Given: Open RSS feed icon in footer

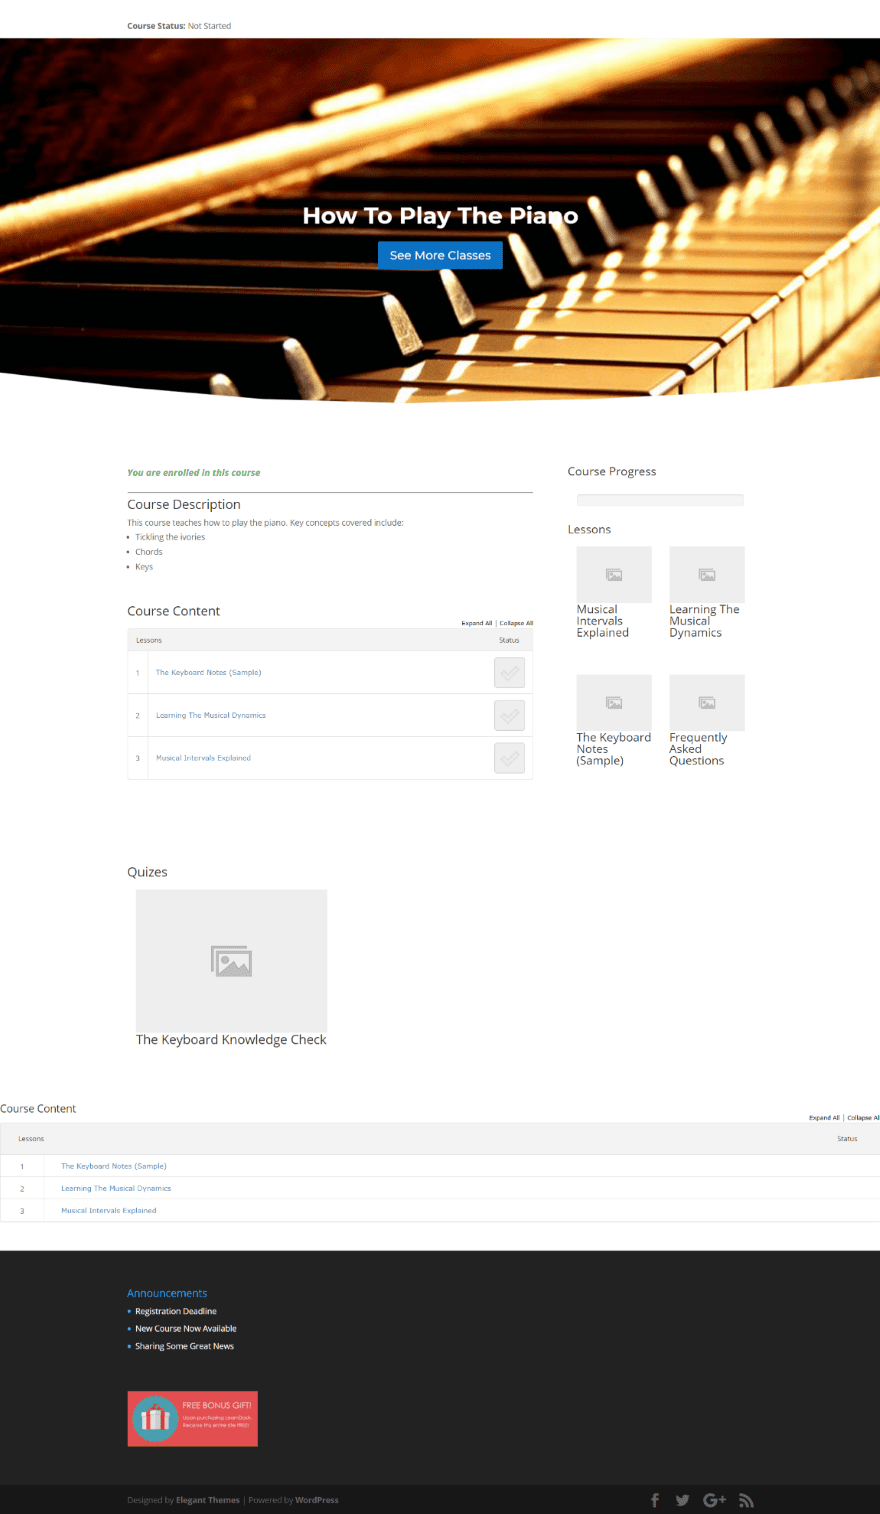Looking at the screenshot, I should click(746, 1500).
